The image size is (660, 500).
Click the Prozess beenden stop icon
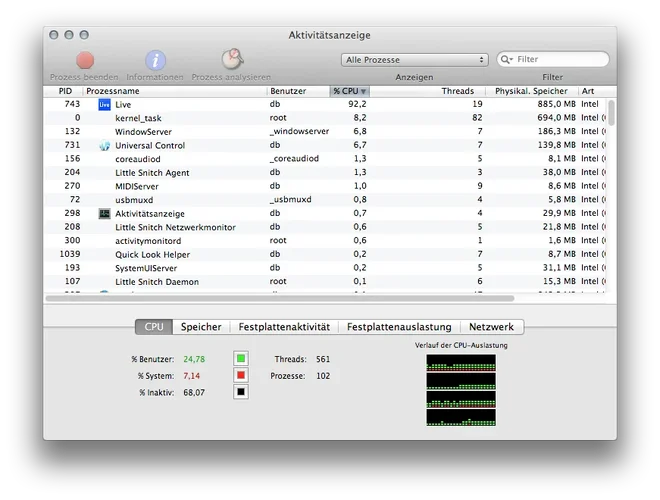[85, 61]
